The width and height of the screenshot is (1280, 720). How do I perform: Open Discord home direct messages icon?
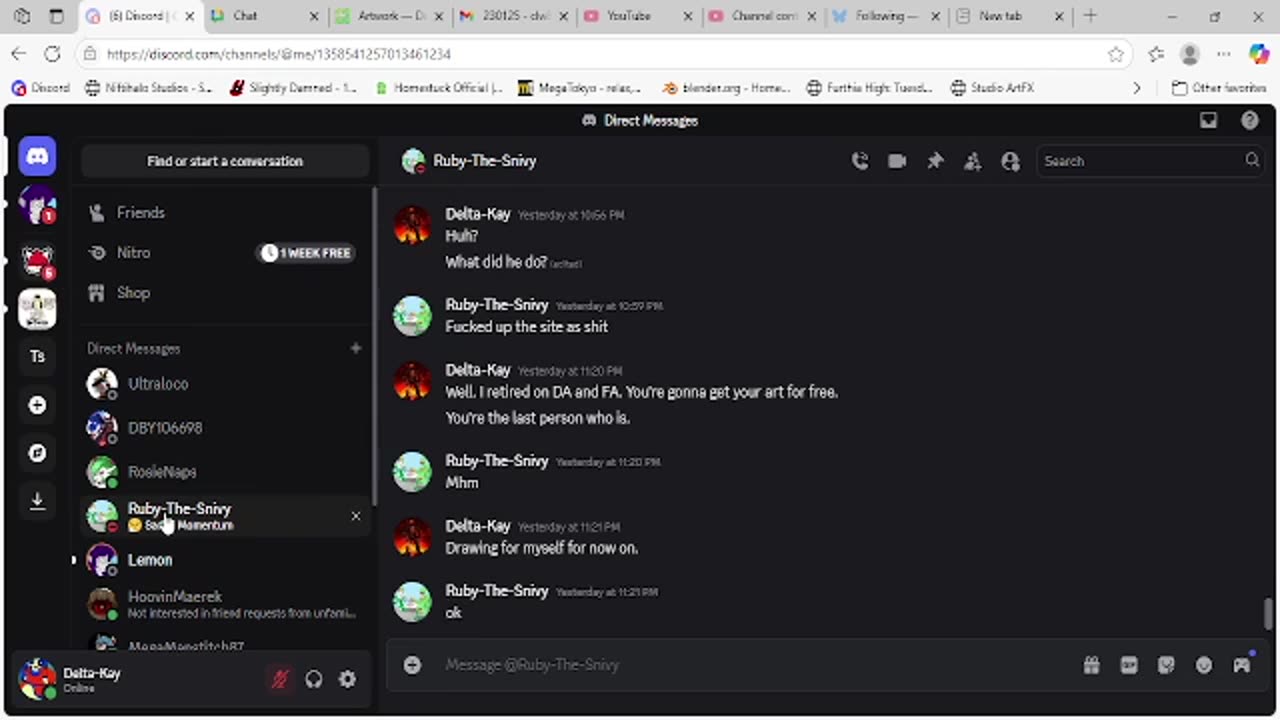click(37, 156)
